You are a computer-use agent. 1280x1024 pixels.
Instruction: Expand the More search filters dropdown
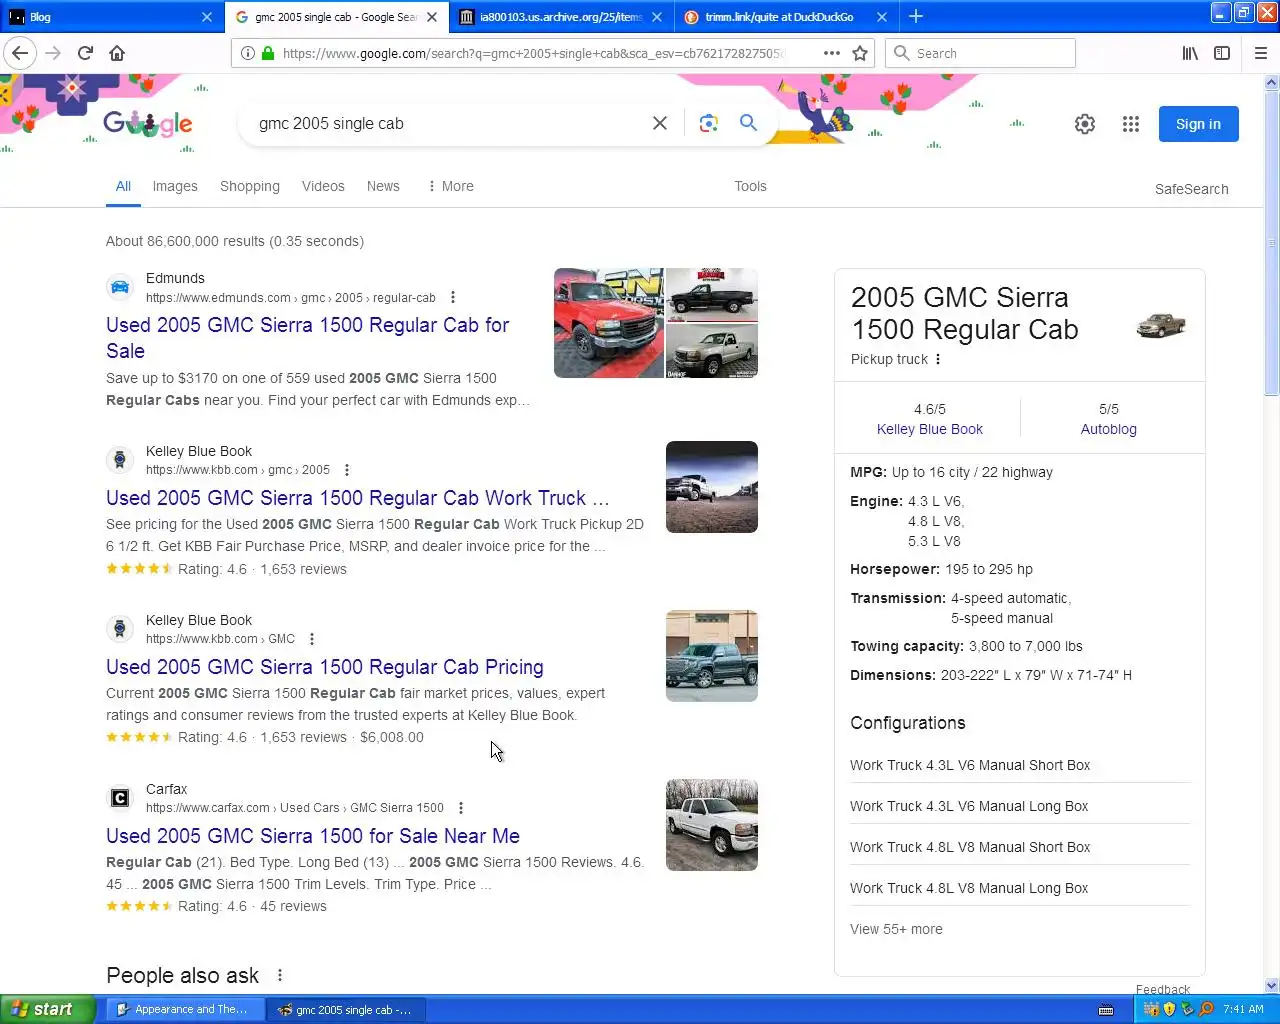pos(450,186)
